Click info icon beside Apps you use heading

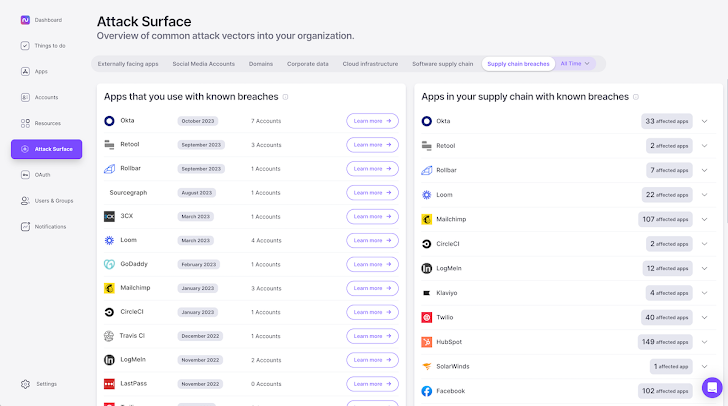[286, 97]
